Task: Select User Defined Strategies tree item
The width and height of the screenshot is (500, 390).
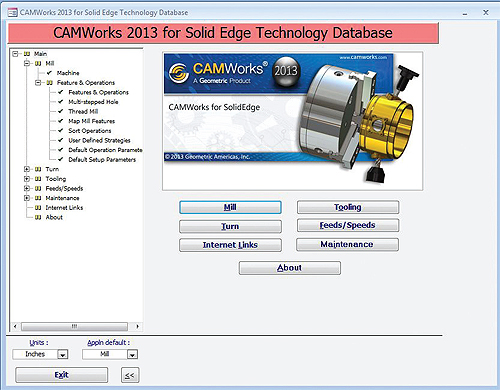Action: [99, 140]
